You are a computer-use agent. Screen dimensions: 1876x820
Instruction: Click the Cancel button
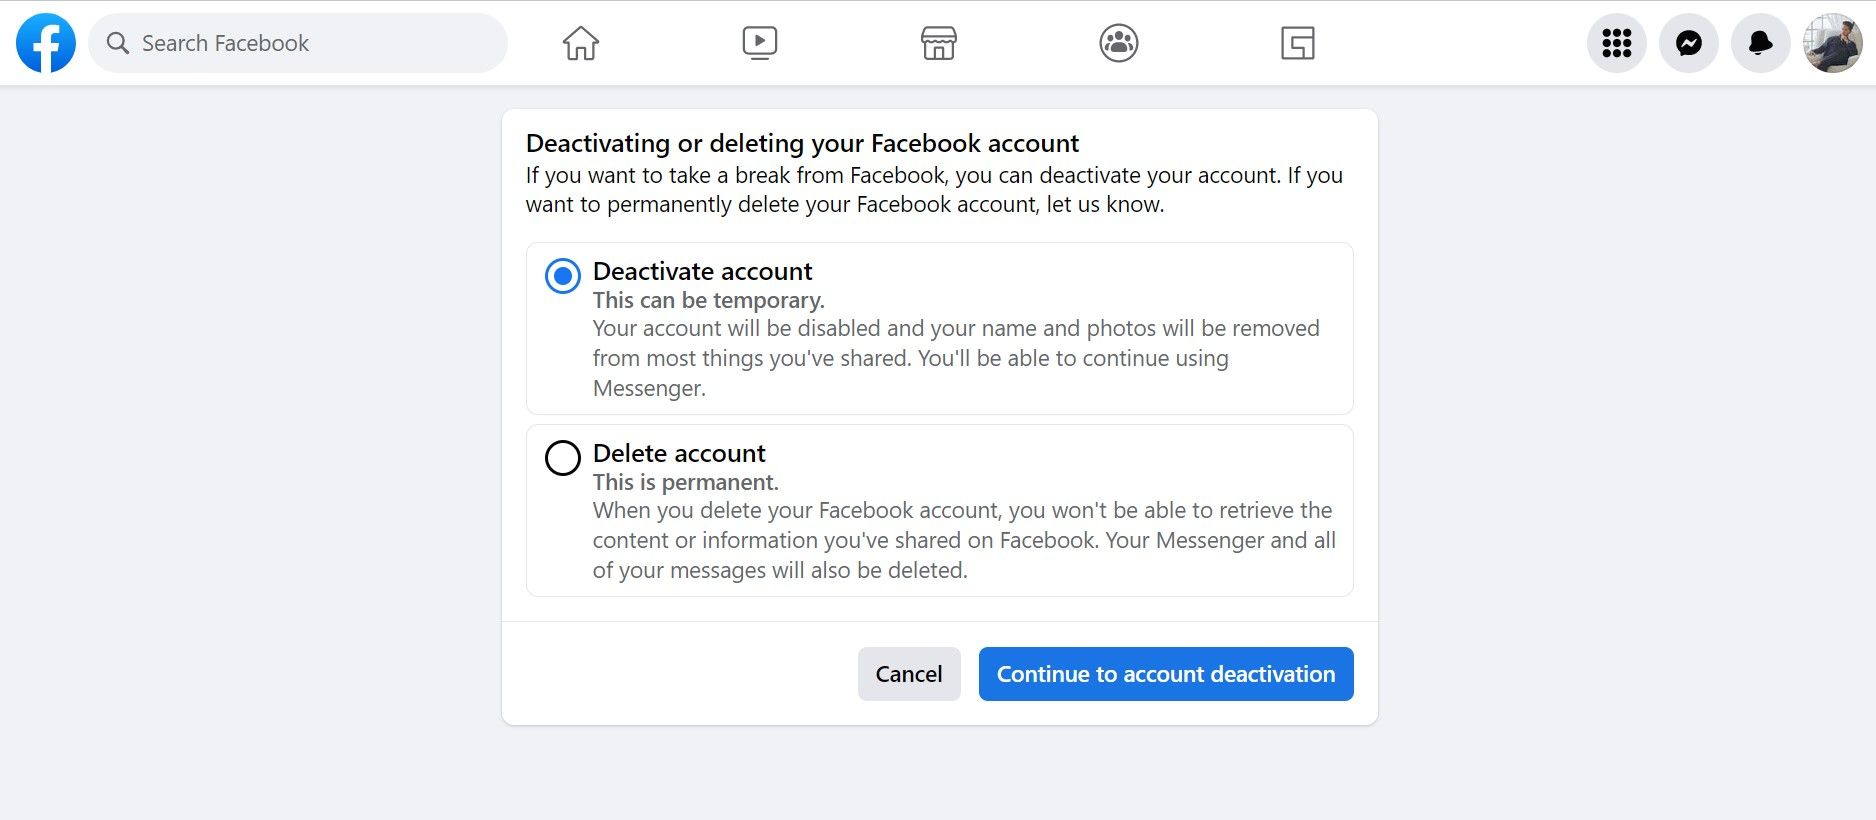click(908, 674)
